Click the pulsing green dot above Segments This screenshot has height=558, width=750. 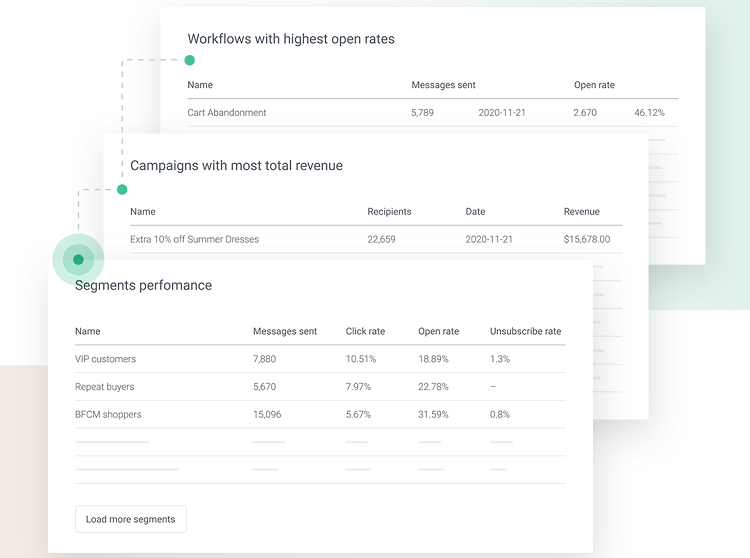pyautogui.click(x=78, y=260)
